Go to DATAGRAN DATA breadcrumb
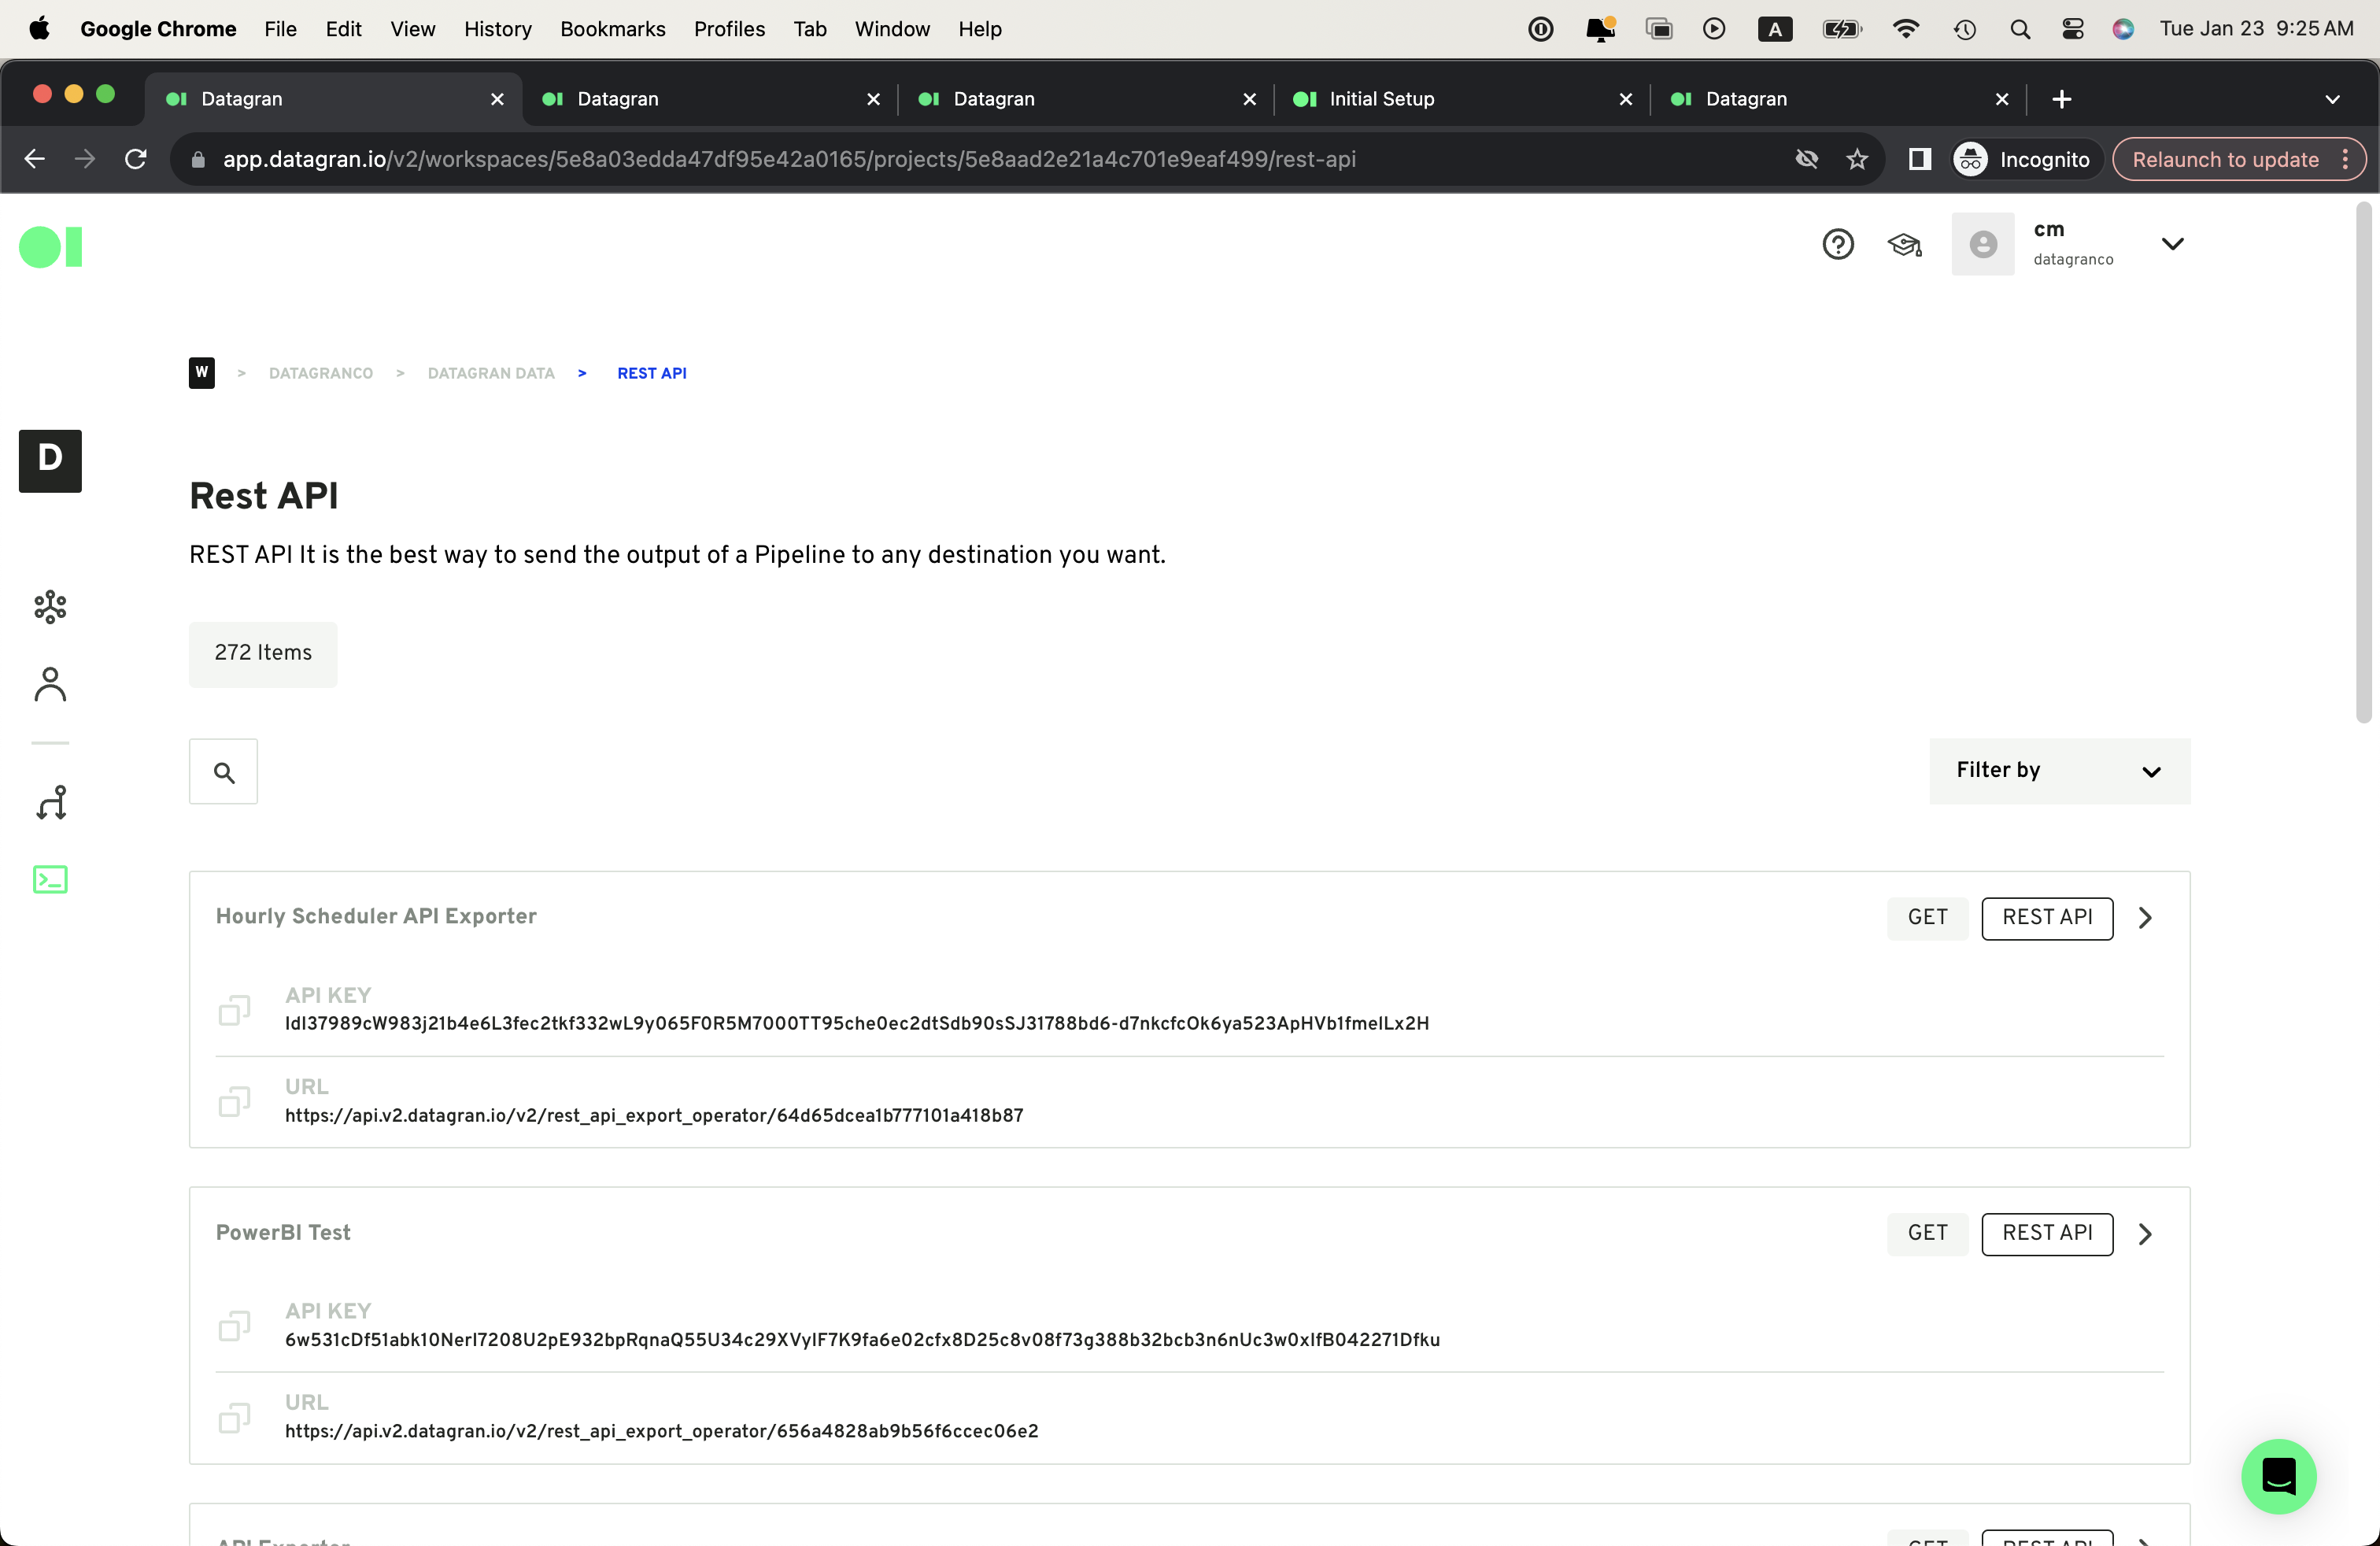The image size is (2380, 1546). 490,373
